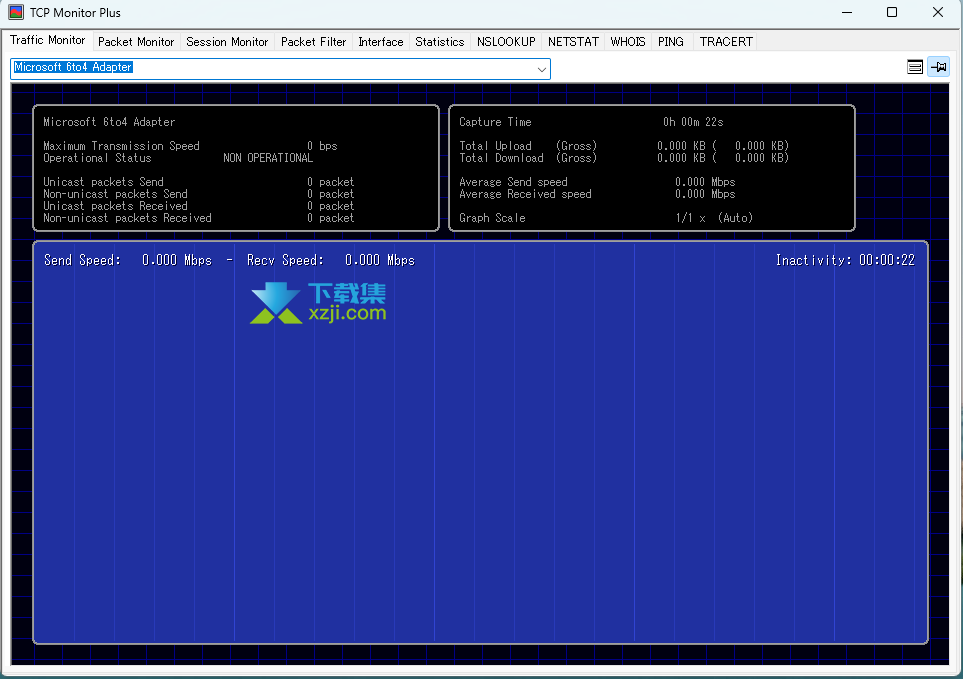Switch to the NETSTAT tab
Image resolution: width=963 pixels, height=679 pixels.
tap(573, 42)
